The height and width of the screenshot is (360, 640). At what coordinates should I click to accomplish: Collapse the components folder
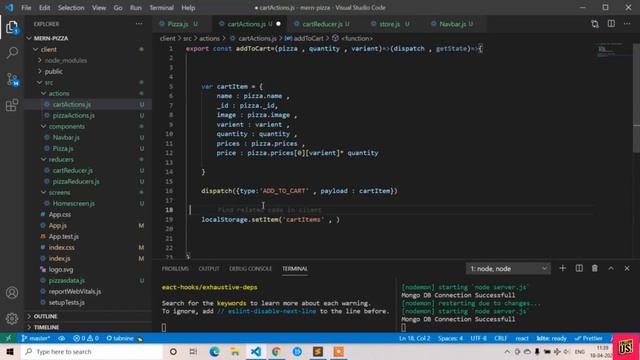67,127
